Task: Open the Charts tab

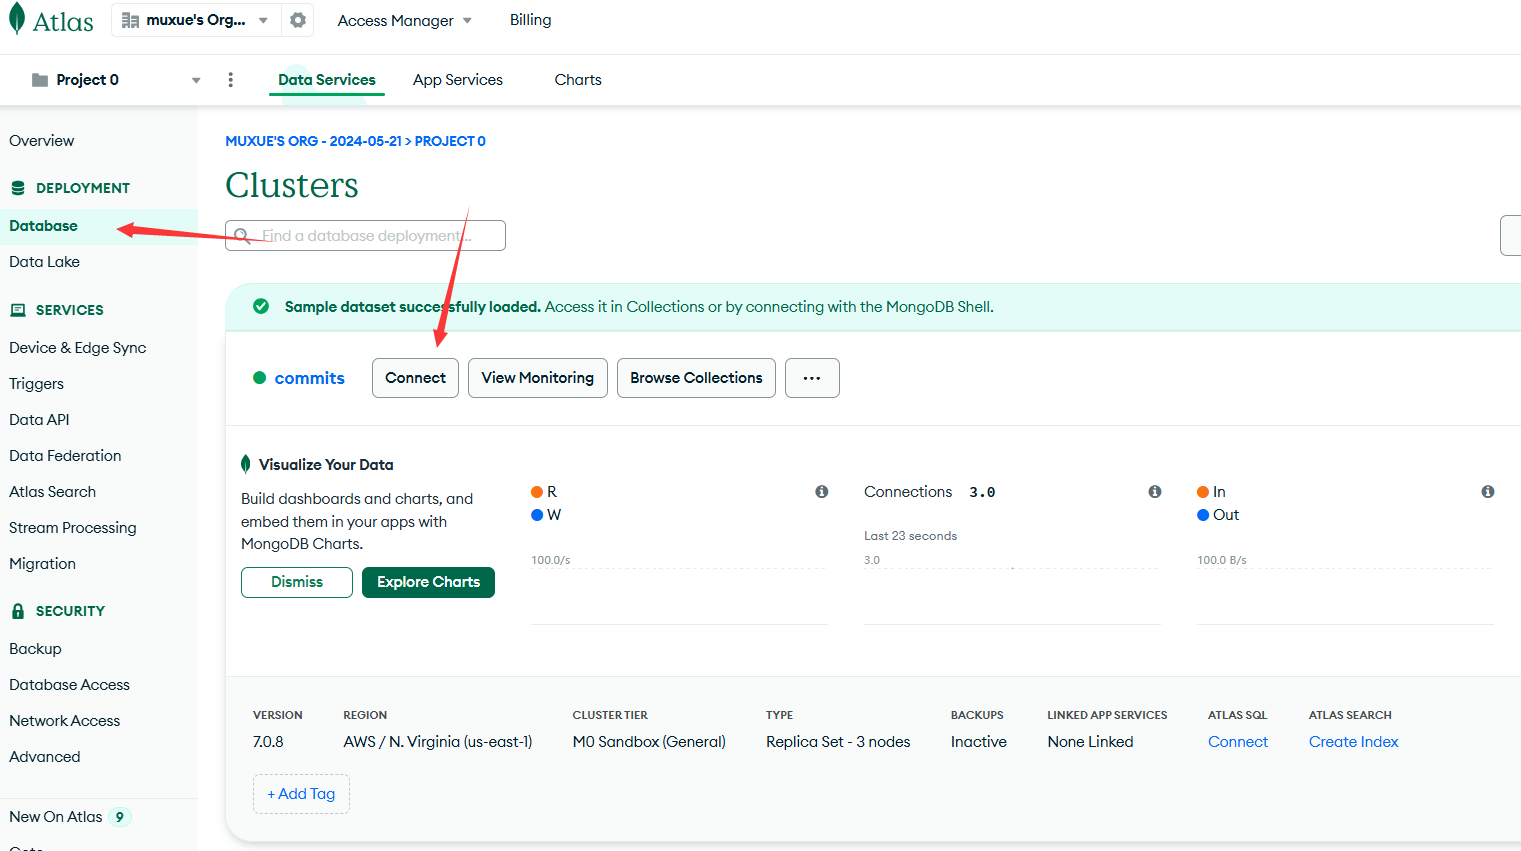Action: (578, 80)
